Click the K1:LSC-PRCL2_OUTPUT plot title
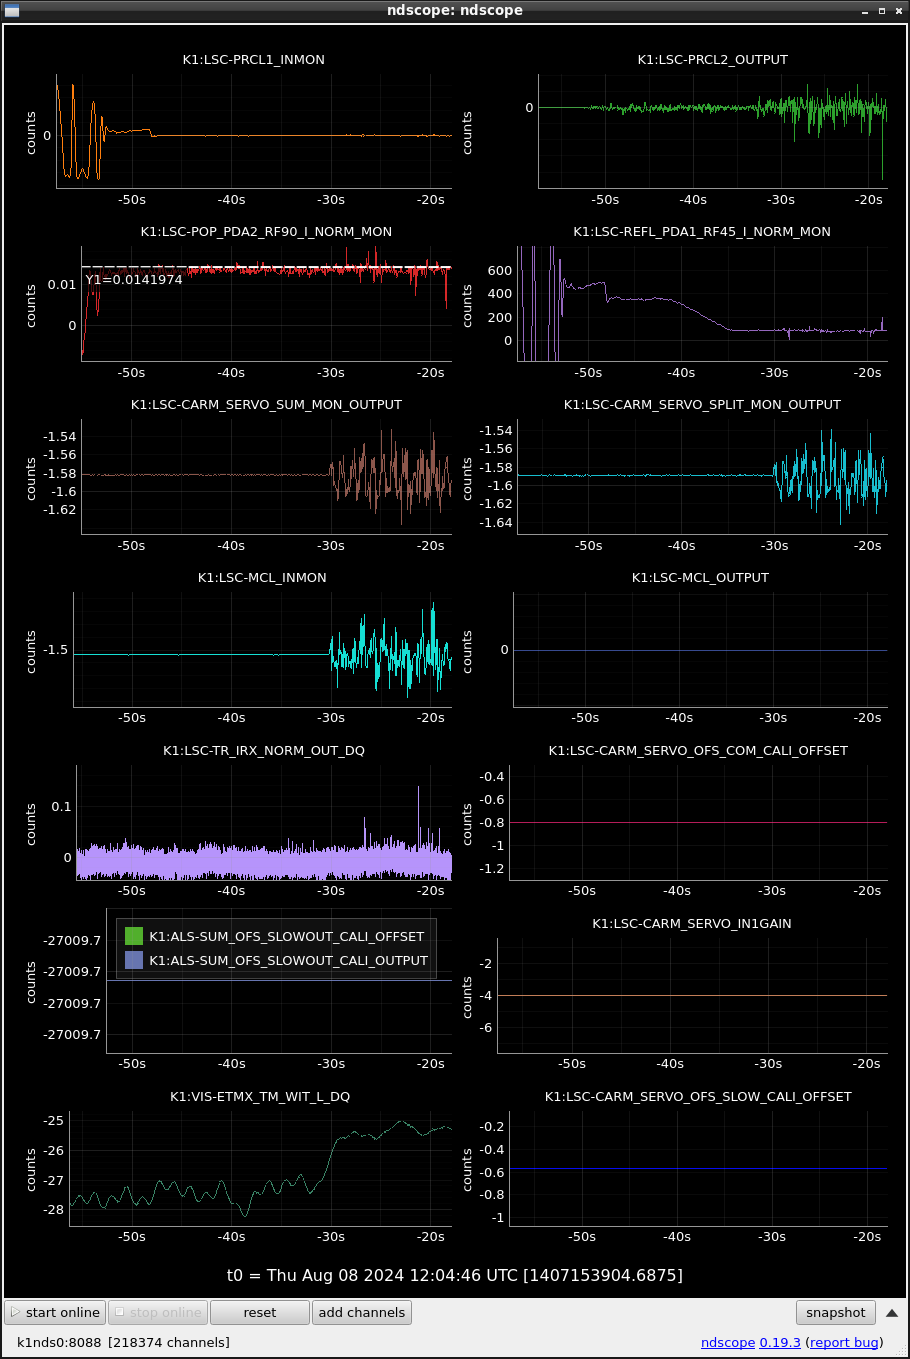This screenshot has width=910, height=1359. pos(713,60)
